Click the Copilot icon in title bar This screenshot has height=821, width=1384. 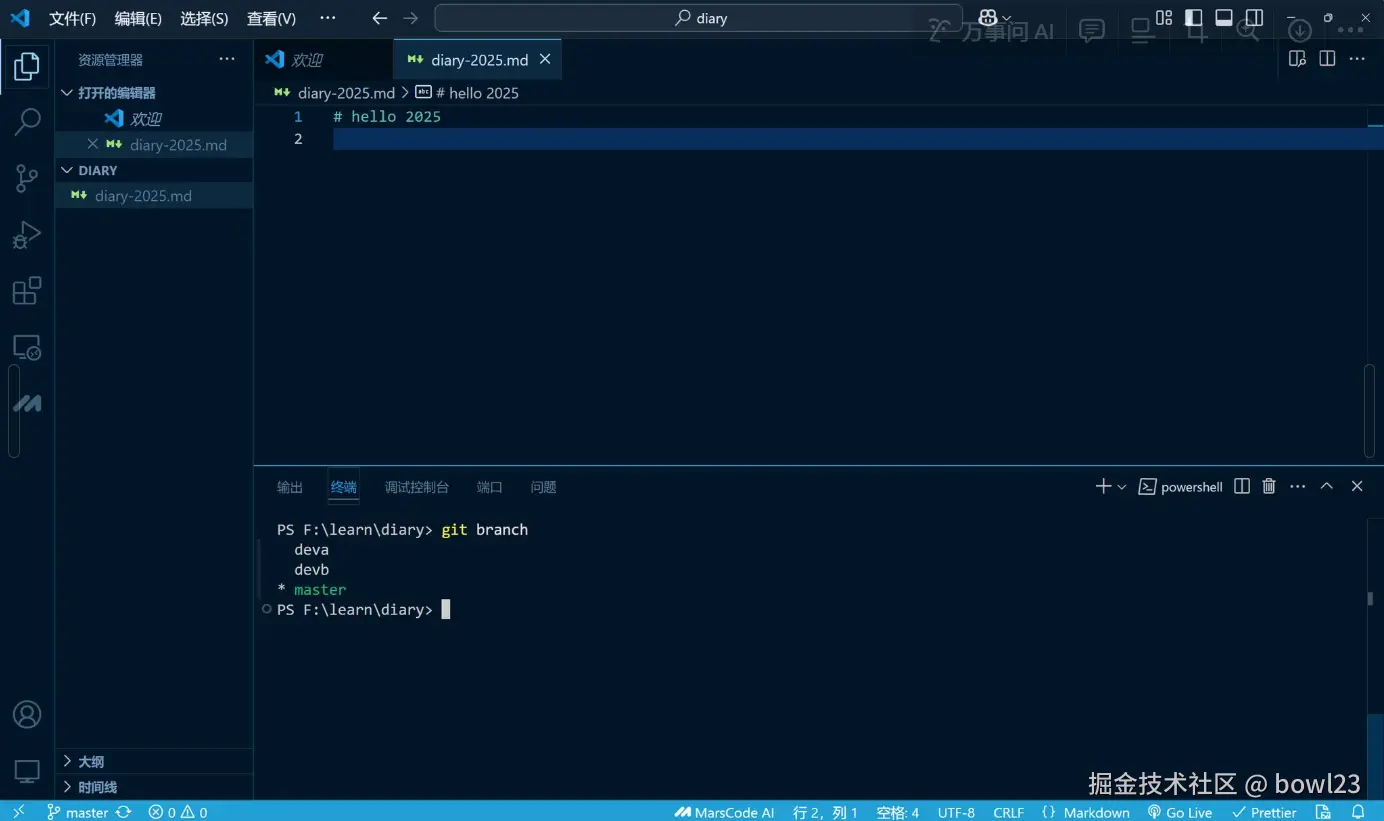click(x=988, y=18)
